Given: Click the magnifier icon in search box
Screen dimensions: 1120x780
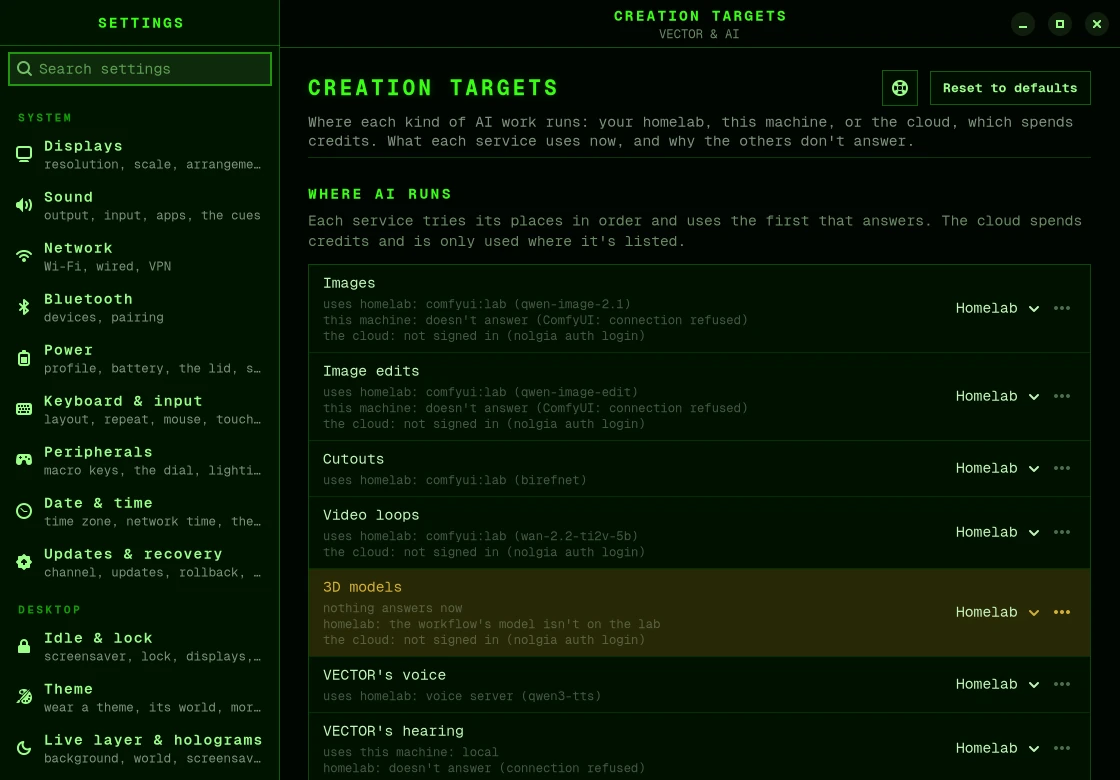Looking at the screenshot, I should coord(24,69).
